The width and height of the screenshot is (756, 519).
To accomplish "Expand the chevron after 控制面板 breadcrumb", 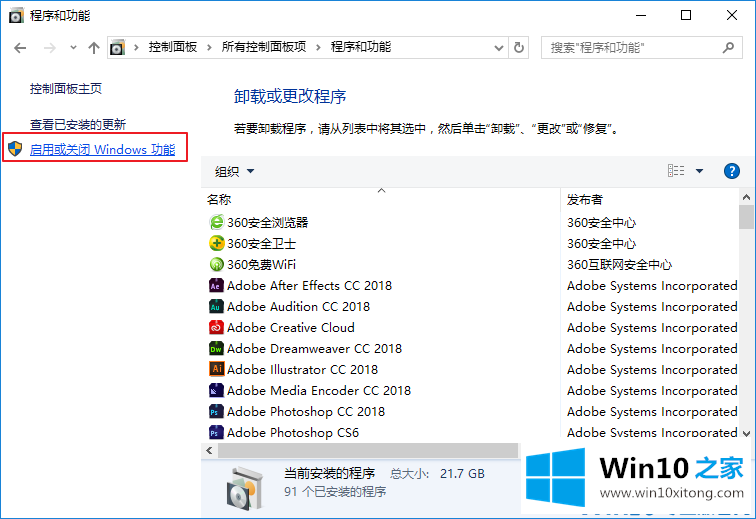I will coord(209,47).
